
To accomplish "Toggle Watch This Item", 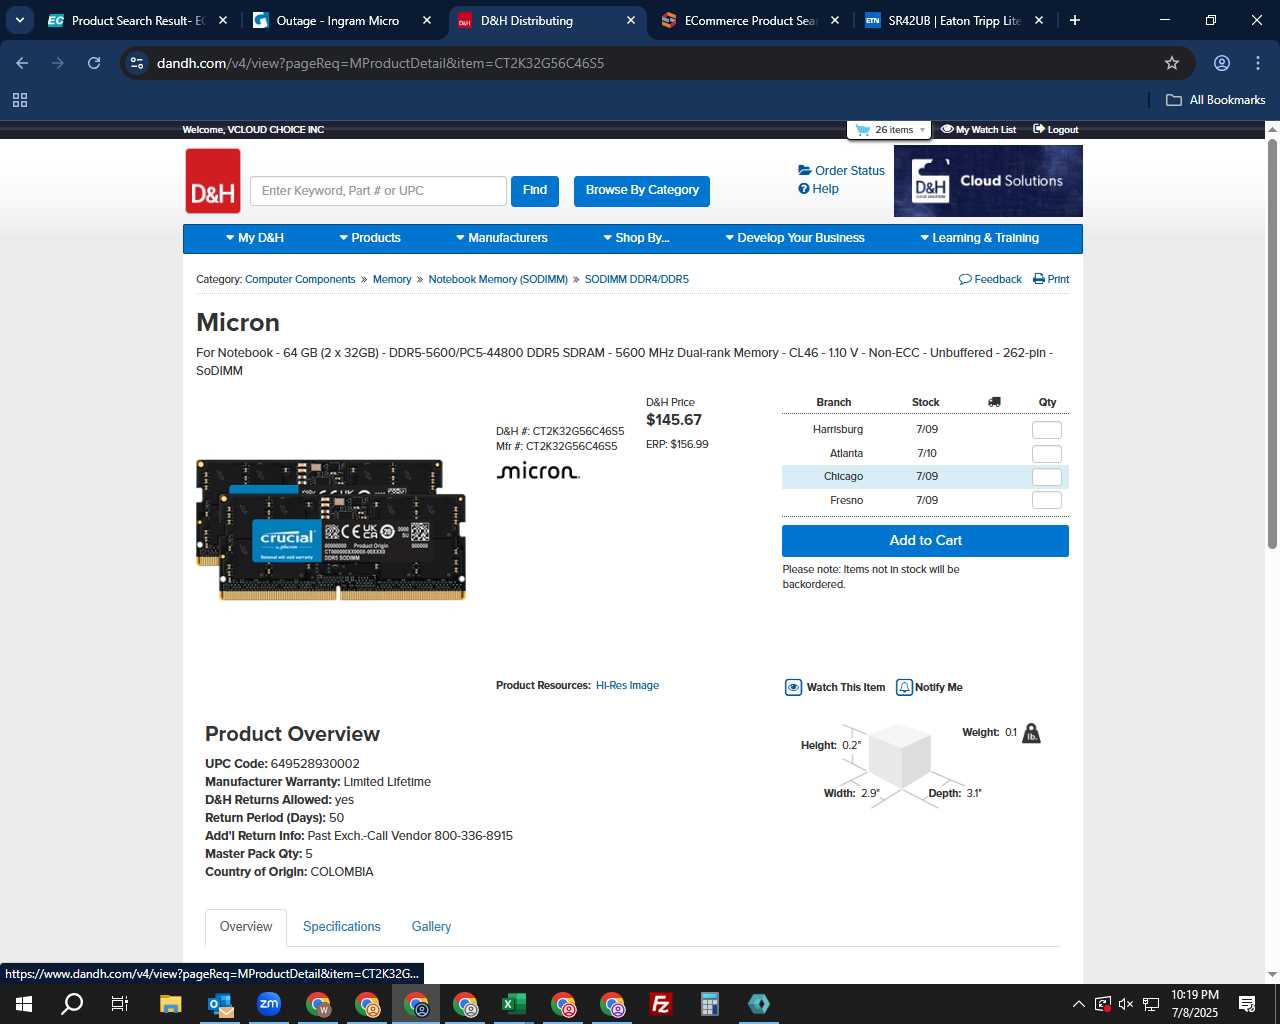I will (x=835, y=687).
